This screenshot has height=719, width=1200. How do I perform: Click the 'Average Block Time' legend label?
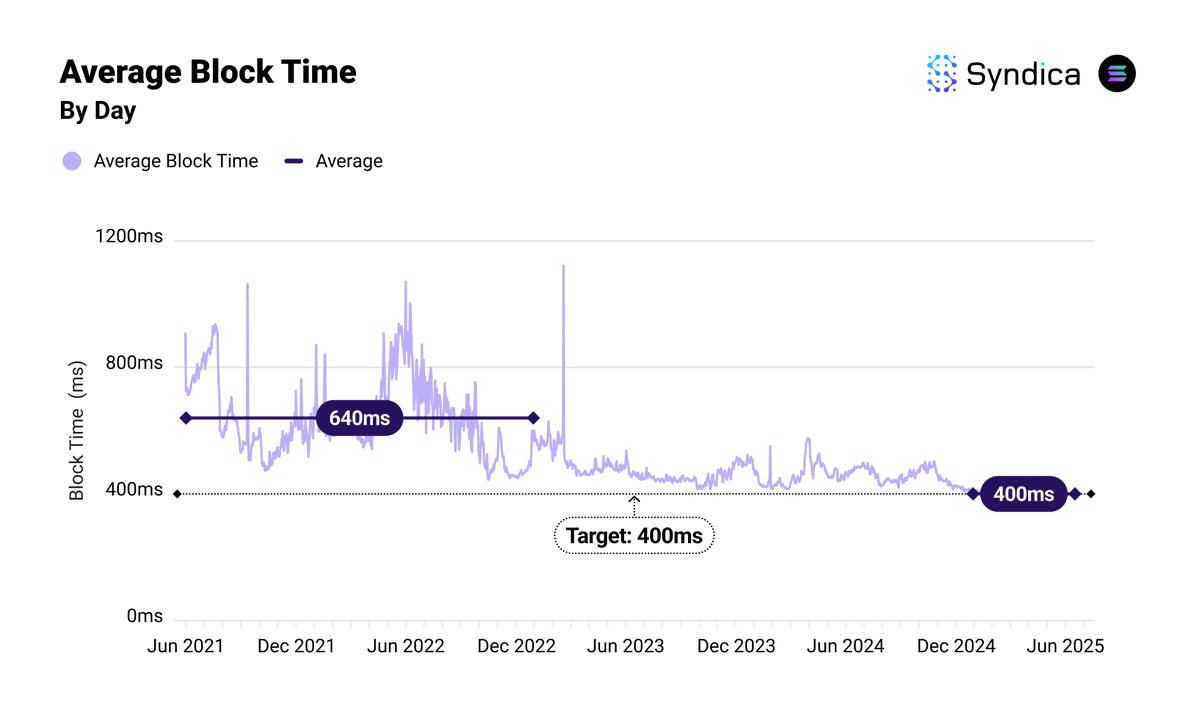pos(176,161)
